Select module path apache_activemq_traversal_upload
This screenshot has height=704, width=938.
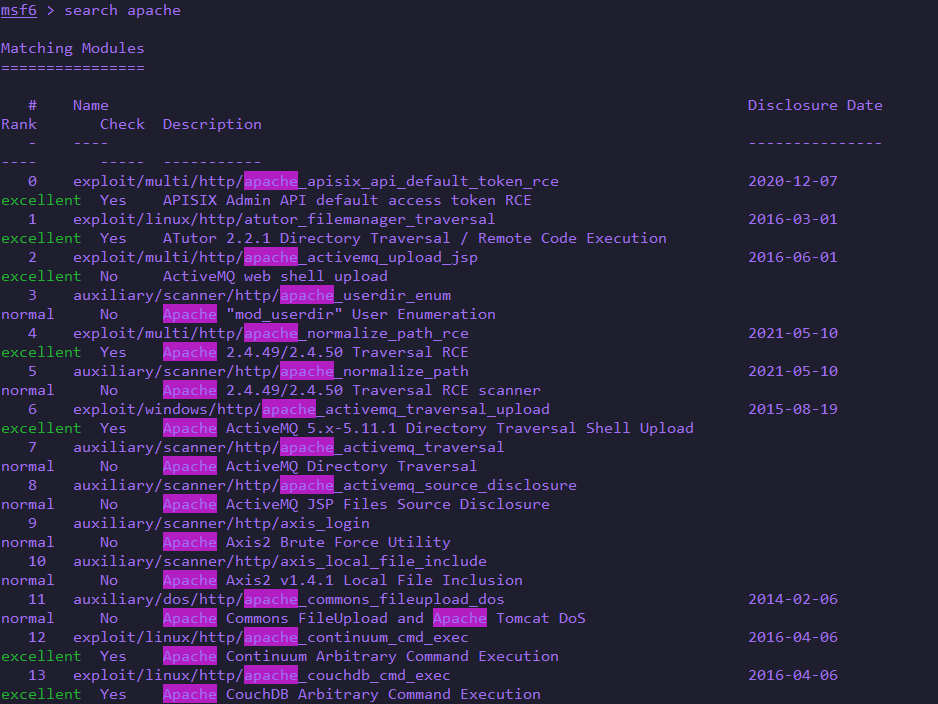pos(311,409)
